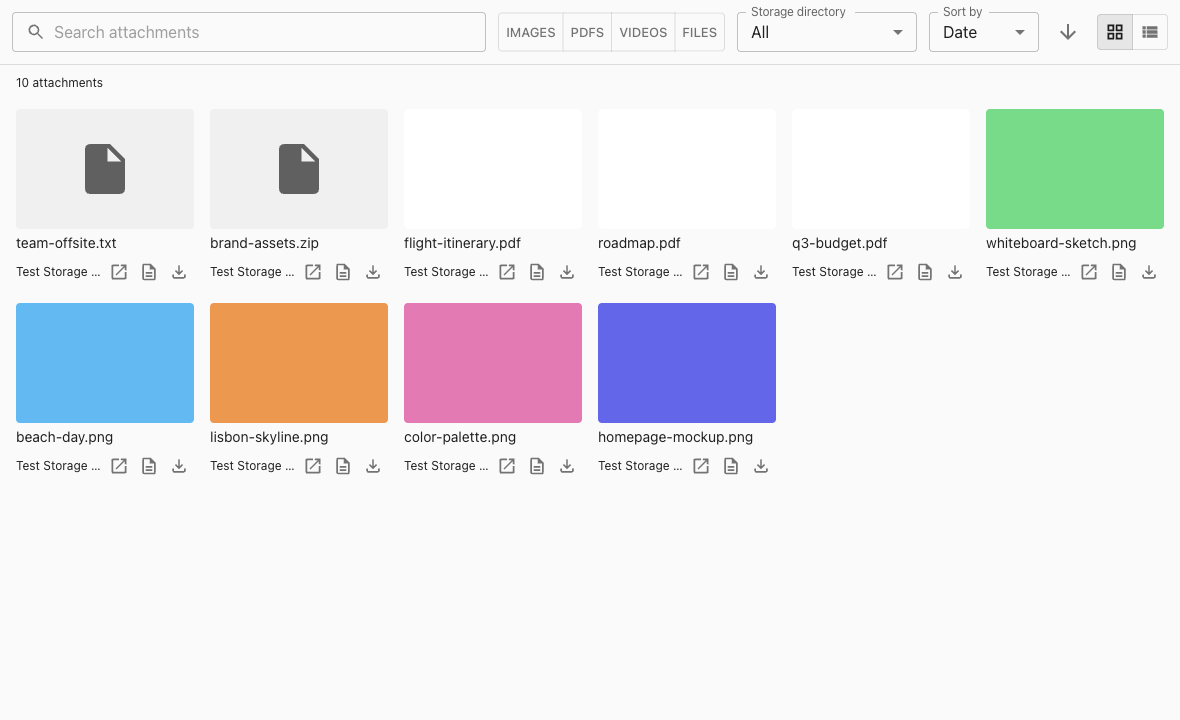The image size is (1180, 720).
Task: Toggle the FILES filter
Action: [700, 32]
